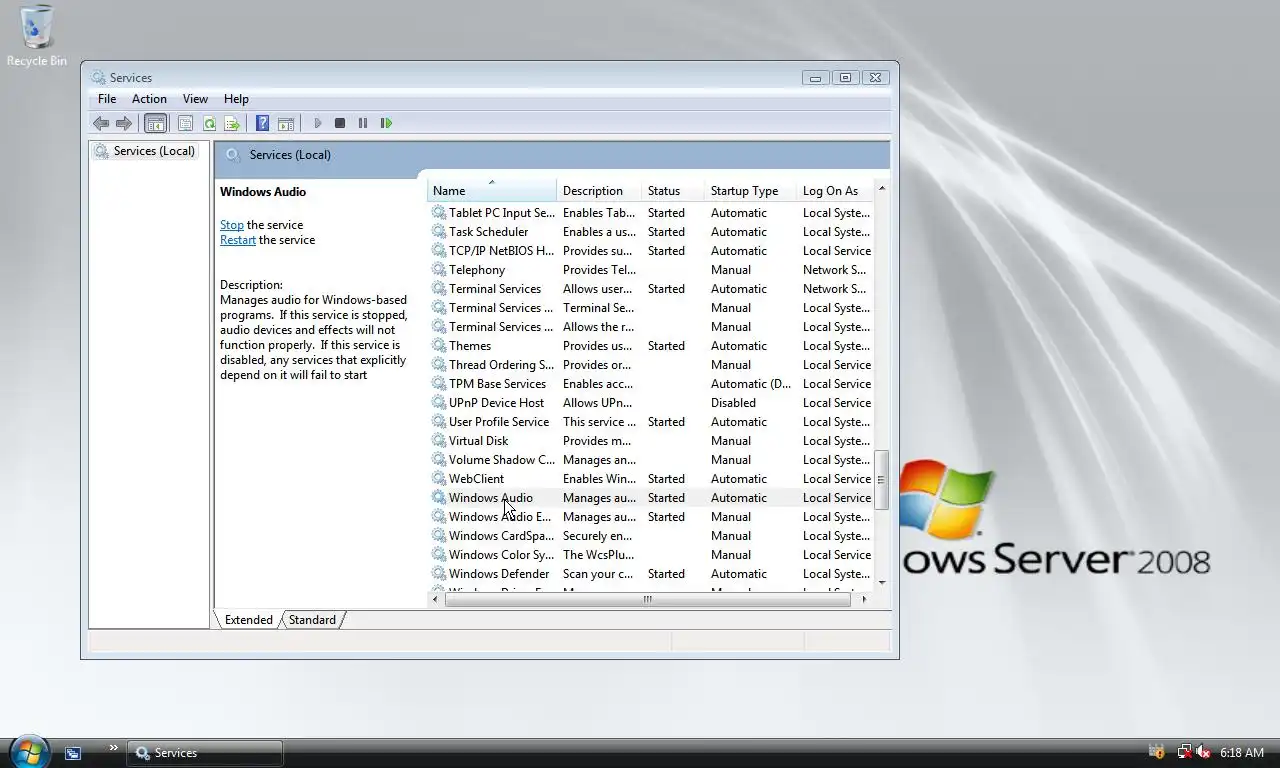Open Properties via the toolbar icon
The width and height of the screenshot is (1280, 768).
pos(185,123)
